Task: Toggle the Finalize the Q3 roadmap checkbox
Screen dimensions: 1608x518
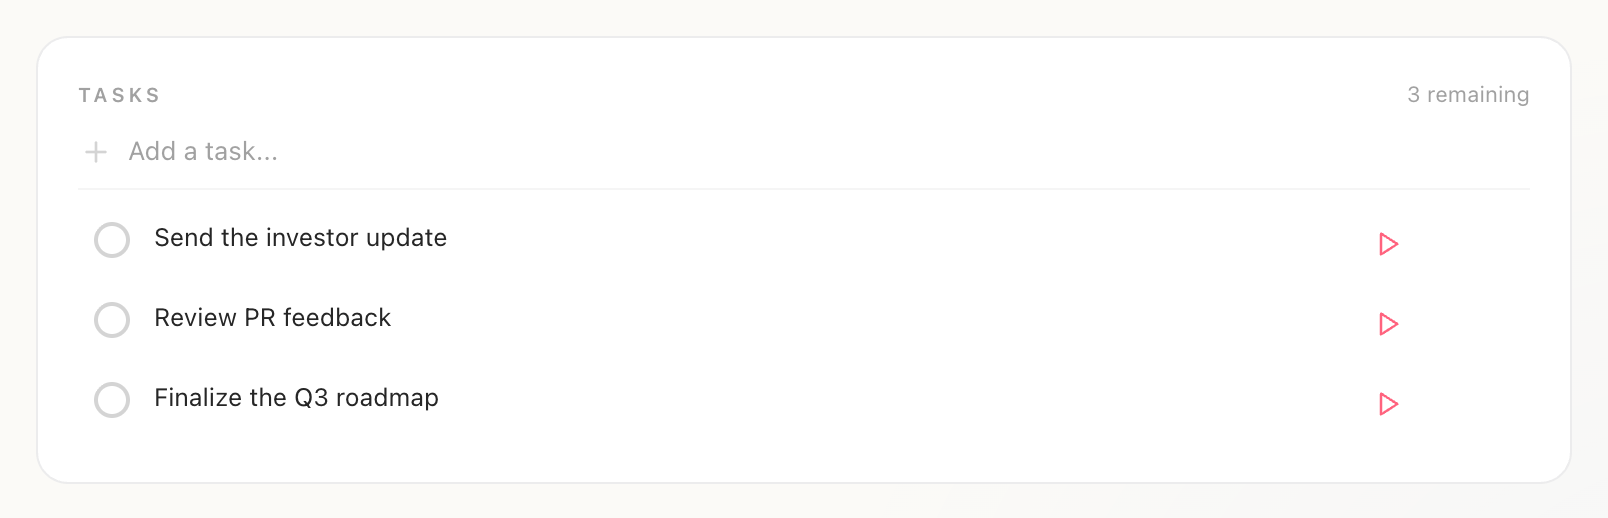Action: (112, 400)
